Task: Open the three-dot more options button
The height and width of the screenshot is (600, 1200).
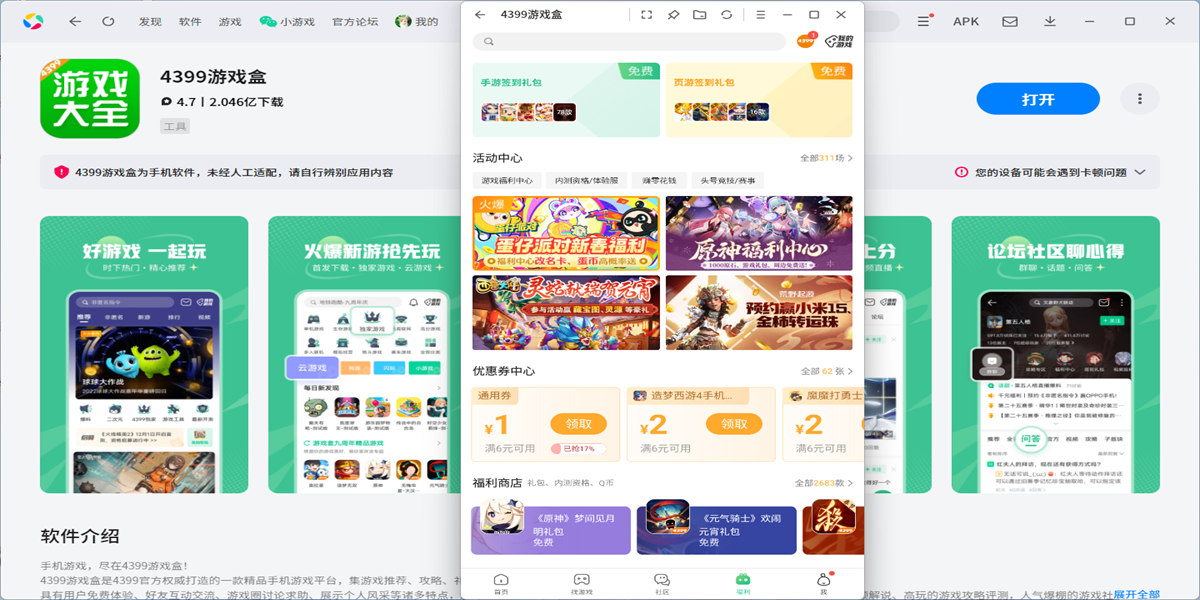Action: click(x=1139, y=99)
